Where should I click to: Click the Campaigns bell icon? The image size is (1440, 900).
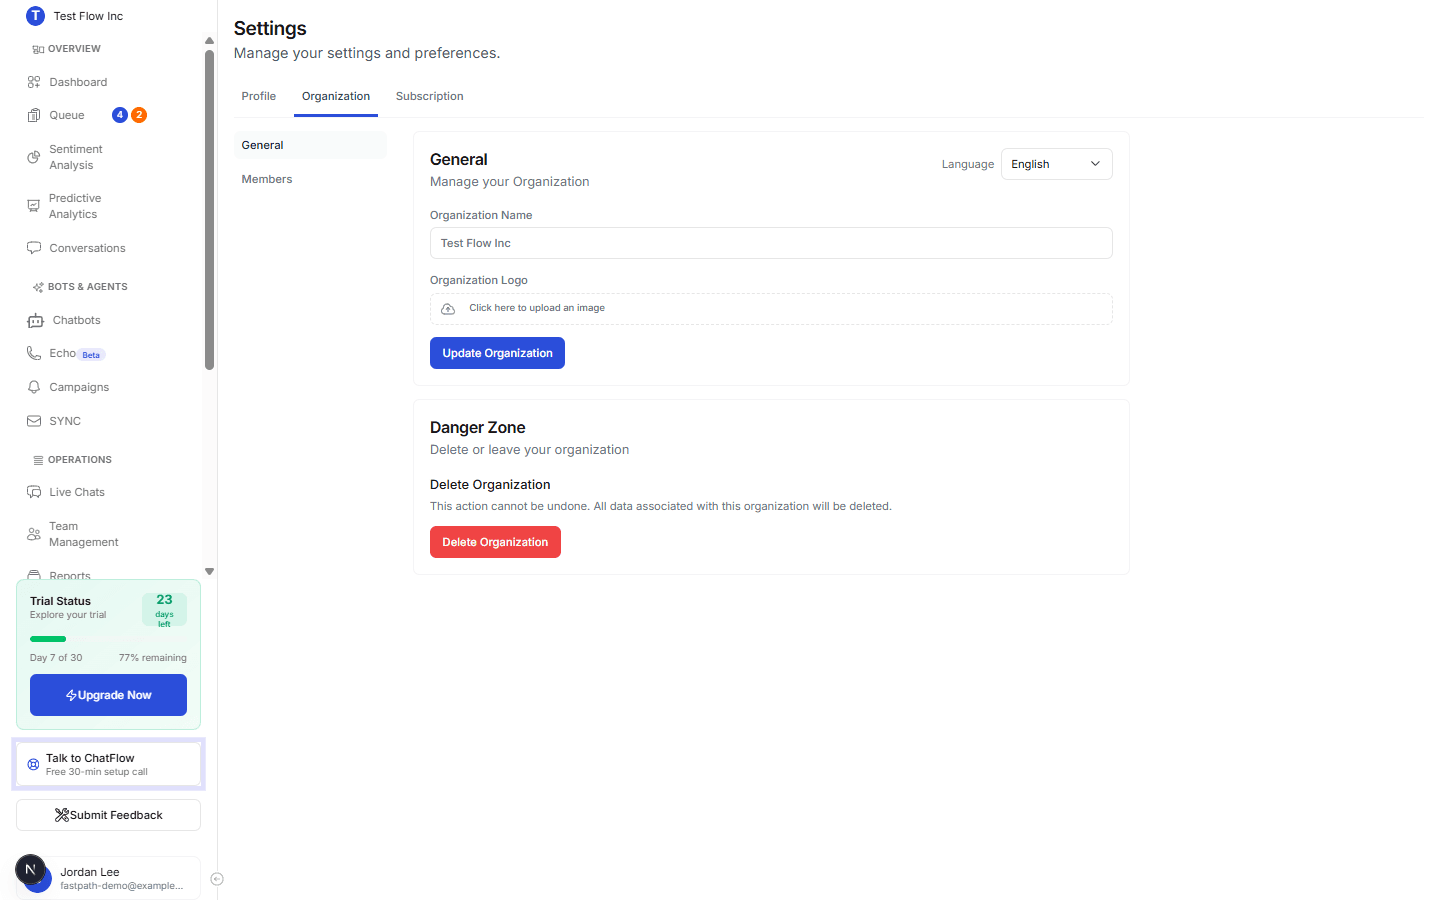tap(34, 387)
